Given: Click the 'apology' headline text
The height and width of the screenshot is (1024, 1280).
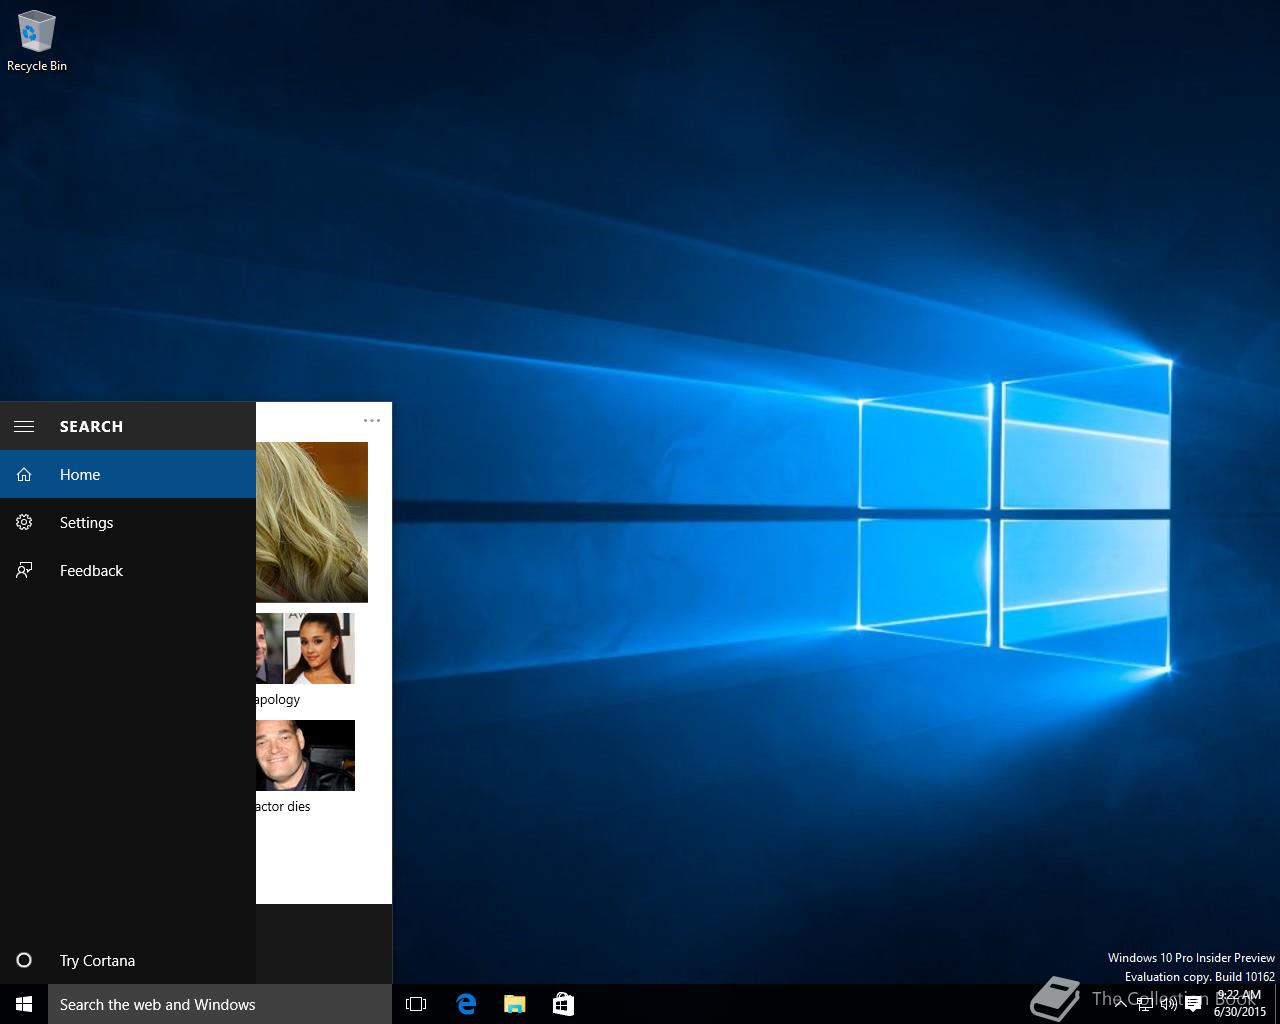Looking at the screenshot, I should tap(278, 699).
